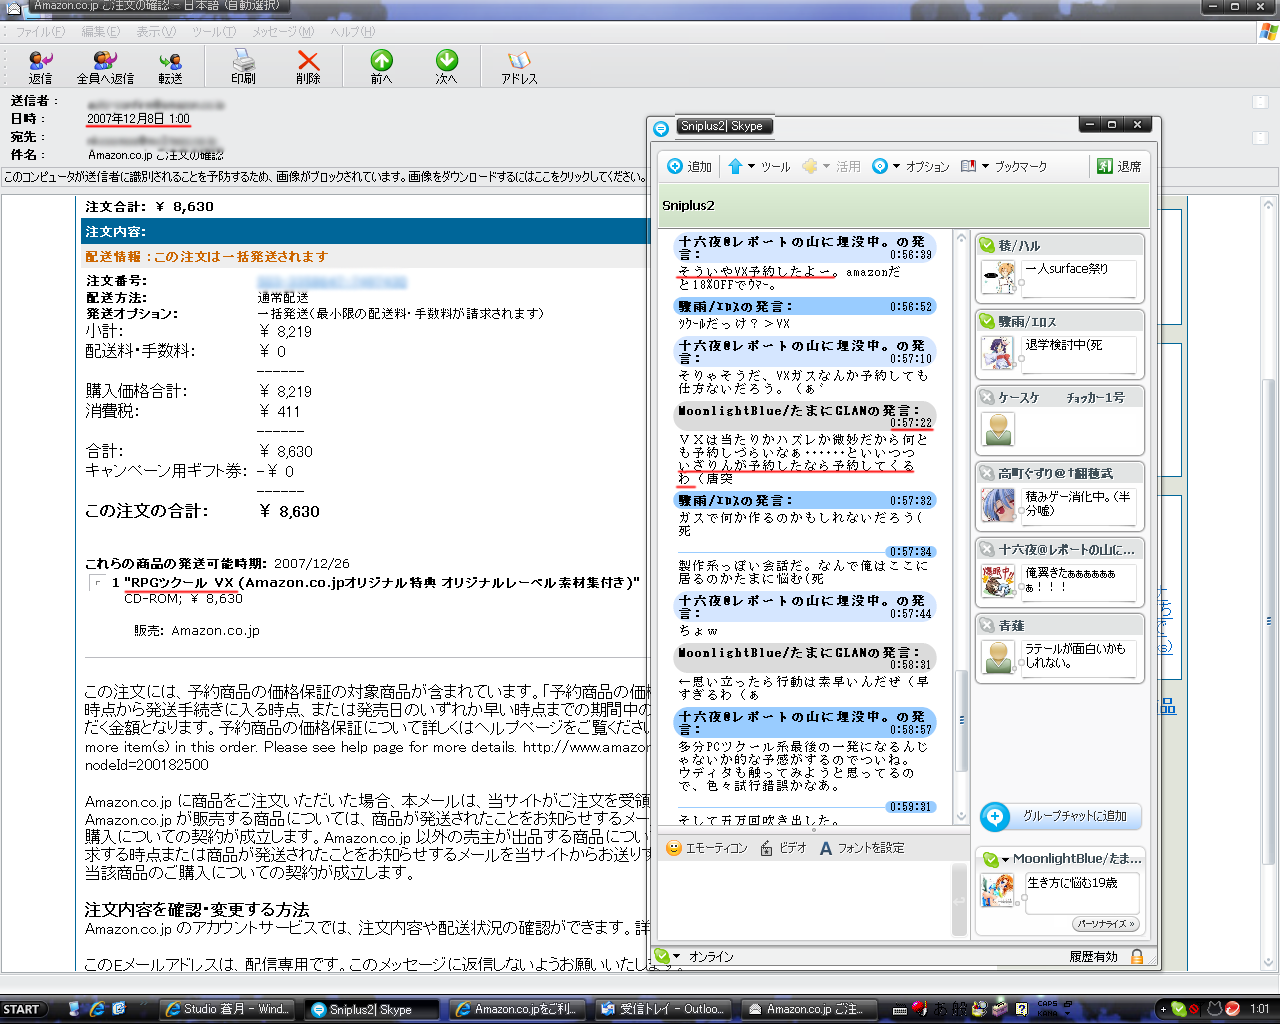1280x1024 pixels.
Task: Go to next message with 次へ arrow
Action: point(446,61)
